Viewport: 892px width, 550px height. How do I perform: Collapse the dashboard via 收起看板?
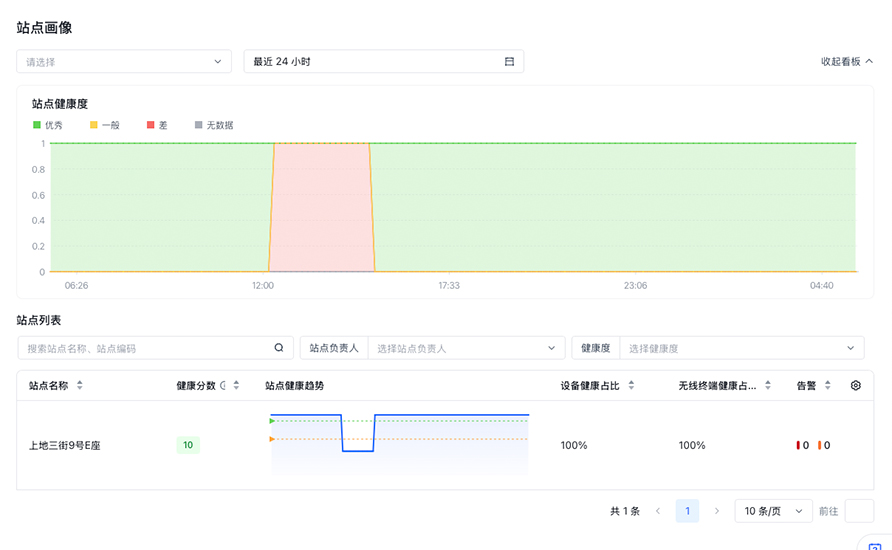point(846,62)
